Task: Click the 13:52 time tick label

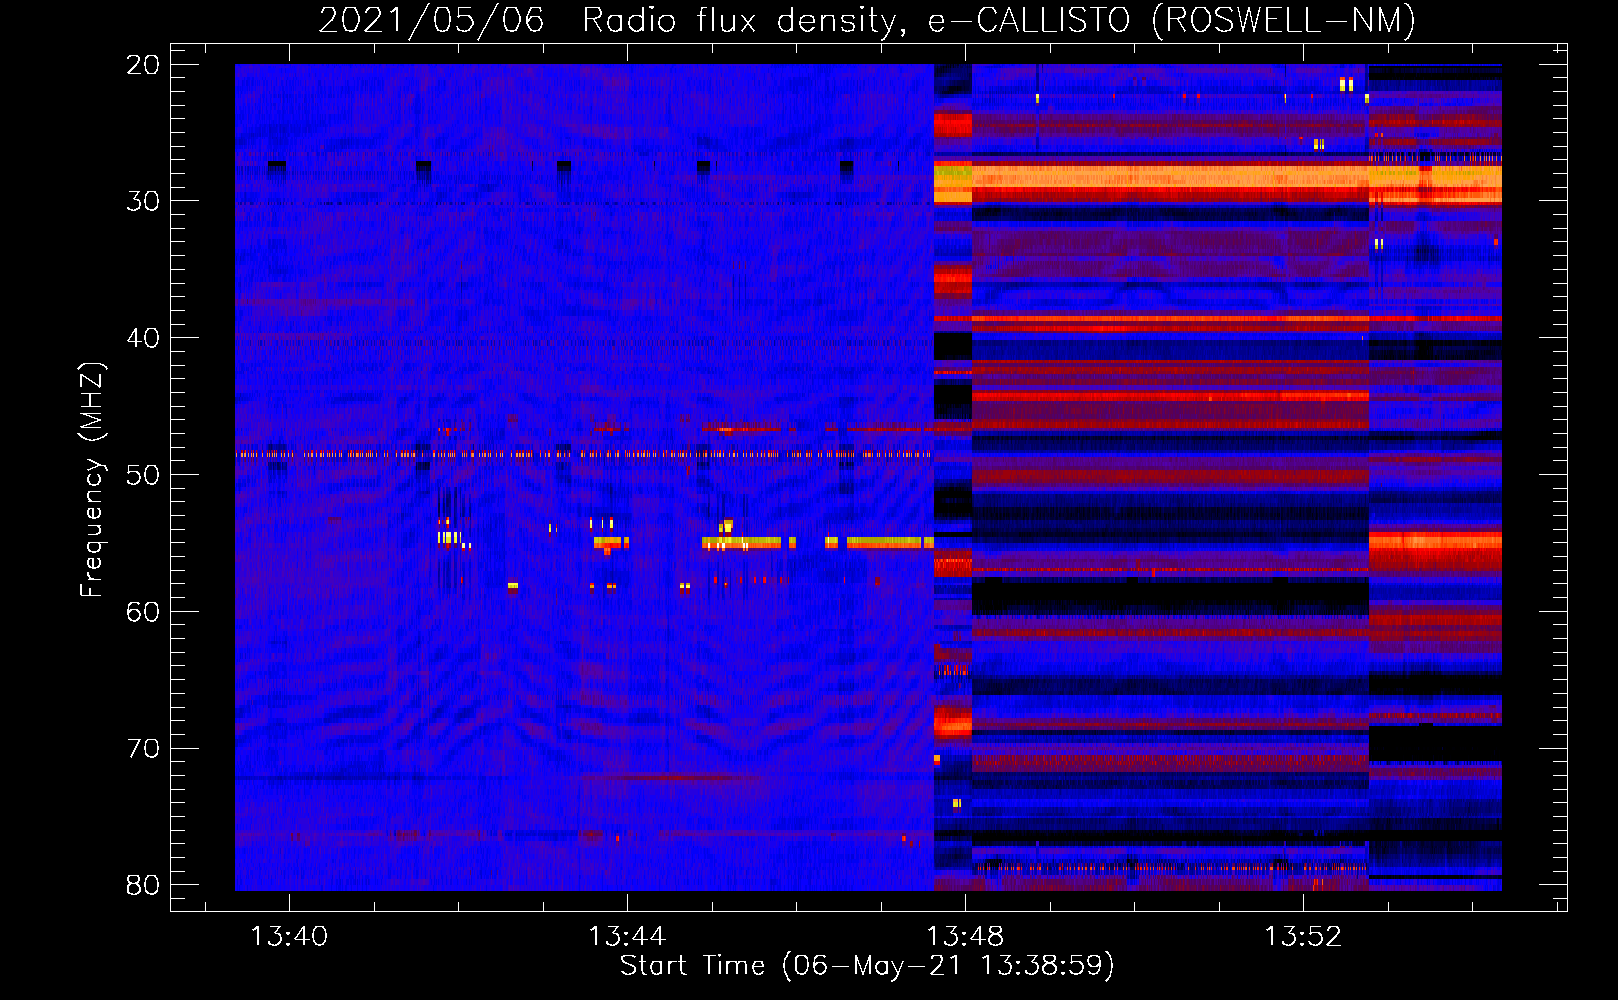Action: [x=1303, y=937]
